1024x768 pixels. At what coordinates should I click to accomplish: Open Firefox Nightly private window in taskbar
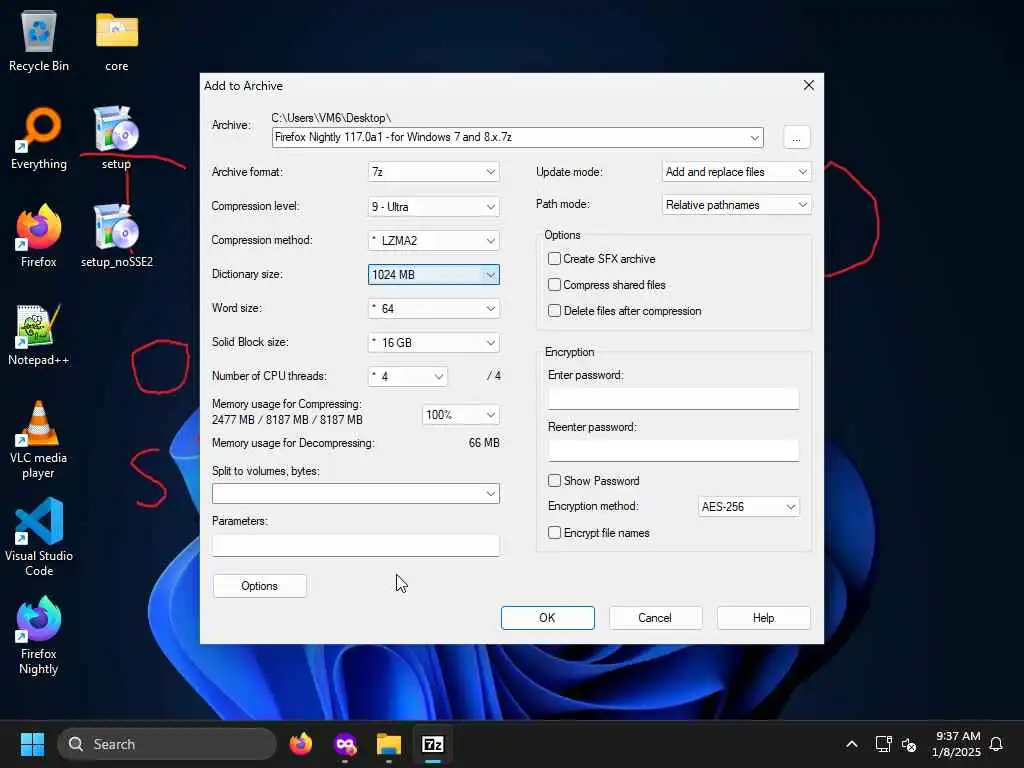345,744
